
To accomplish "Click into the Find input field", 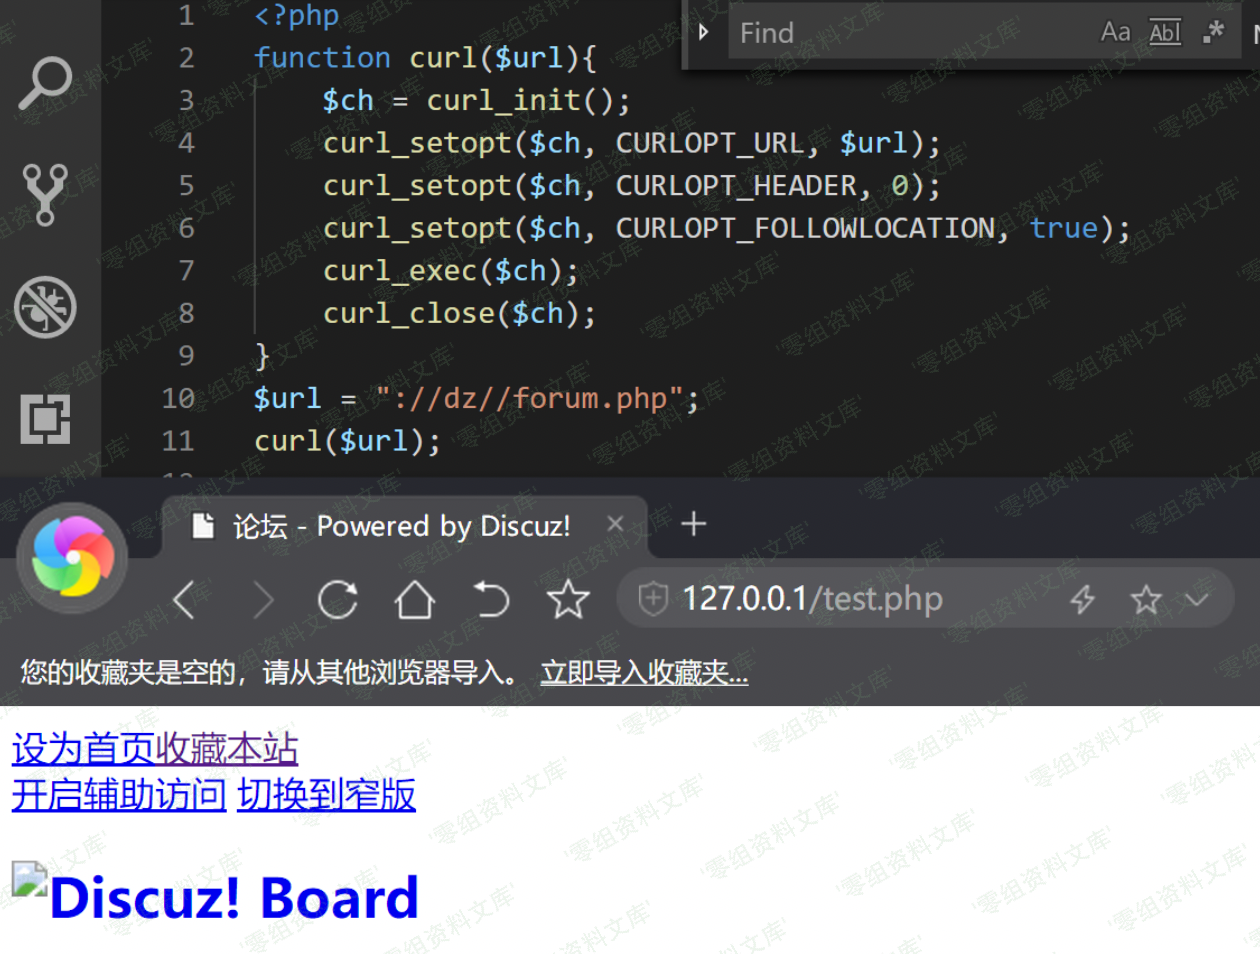I will tap(900, 33).
